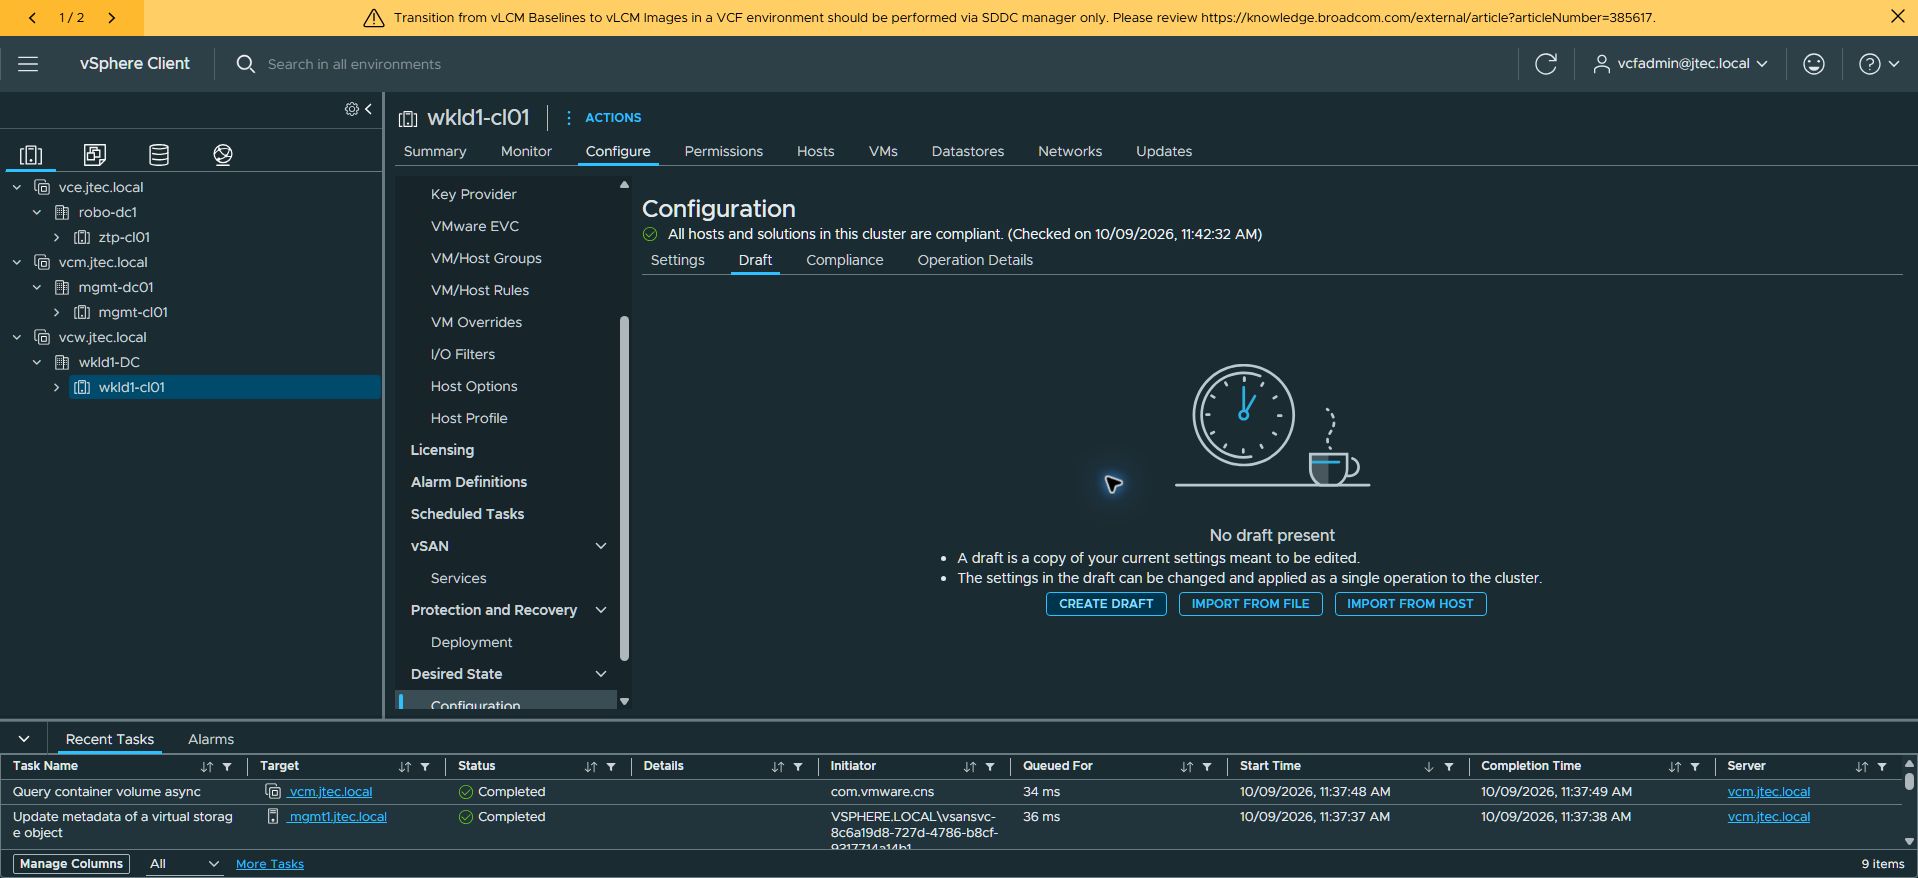Select the Hosts and Clusters inventory view icon
The width and height of the screenshot is (1918, 878).
tap(31, 154)
